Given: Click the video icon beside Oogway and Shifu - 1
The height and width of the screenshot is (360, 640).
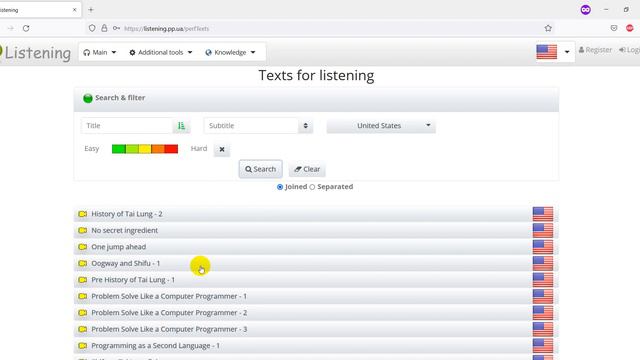Looking at the screenshot, I should [x=82, y=263].
